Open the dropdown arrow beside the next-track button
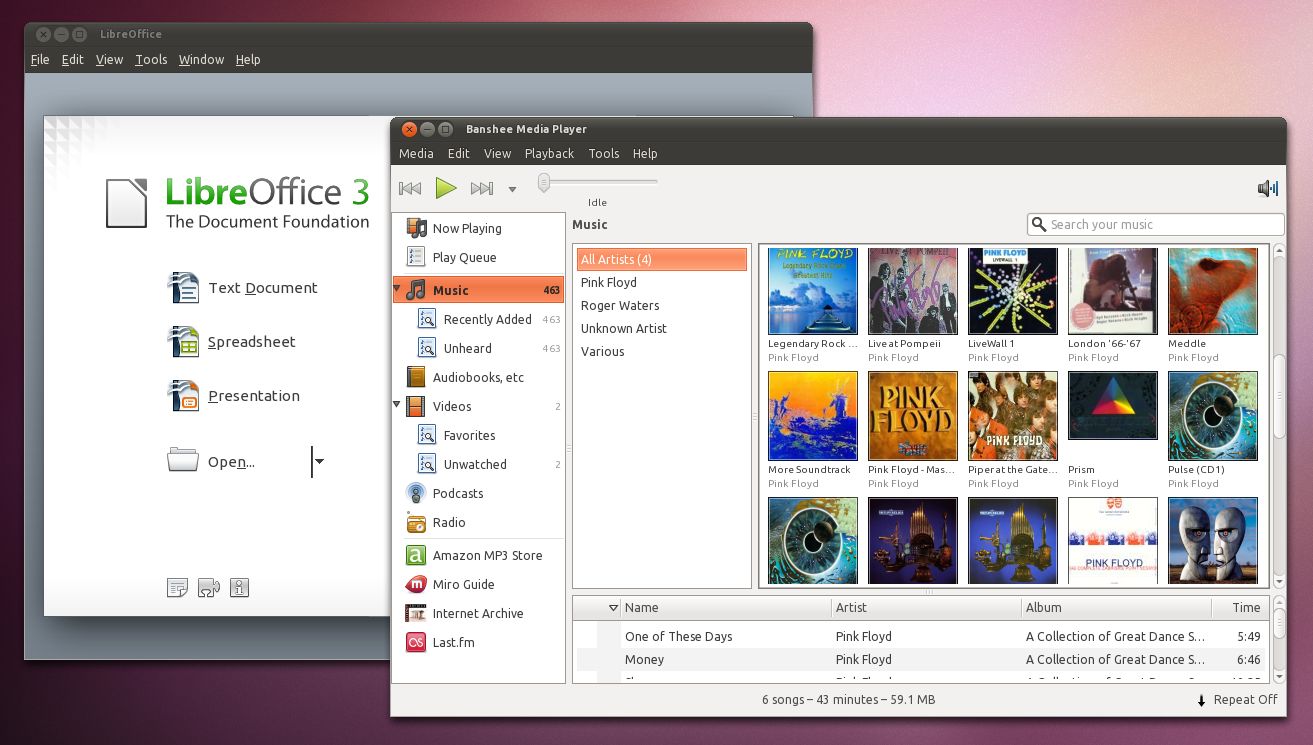The width and height of the screenshot is (1313, 745). pos(512,189)
